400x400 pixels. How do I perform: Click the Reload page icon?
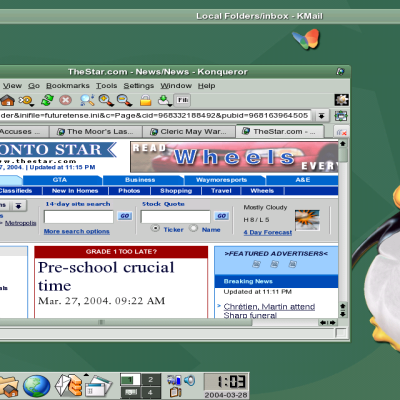pos(47,100)
